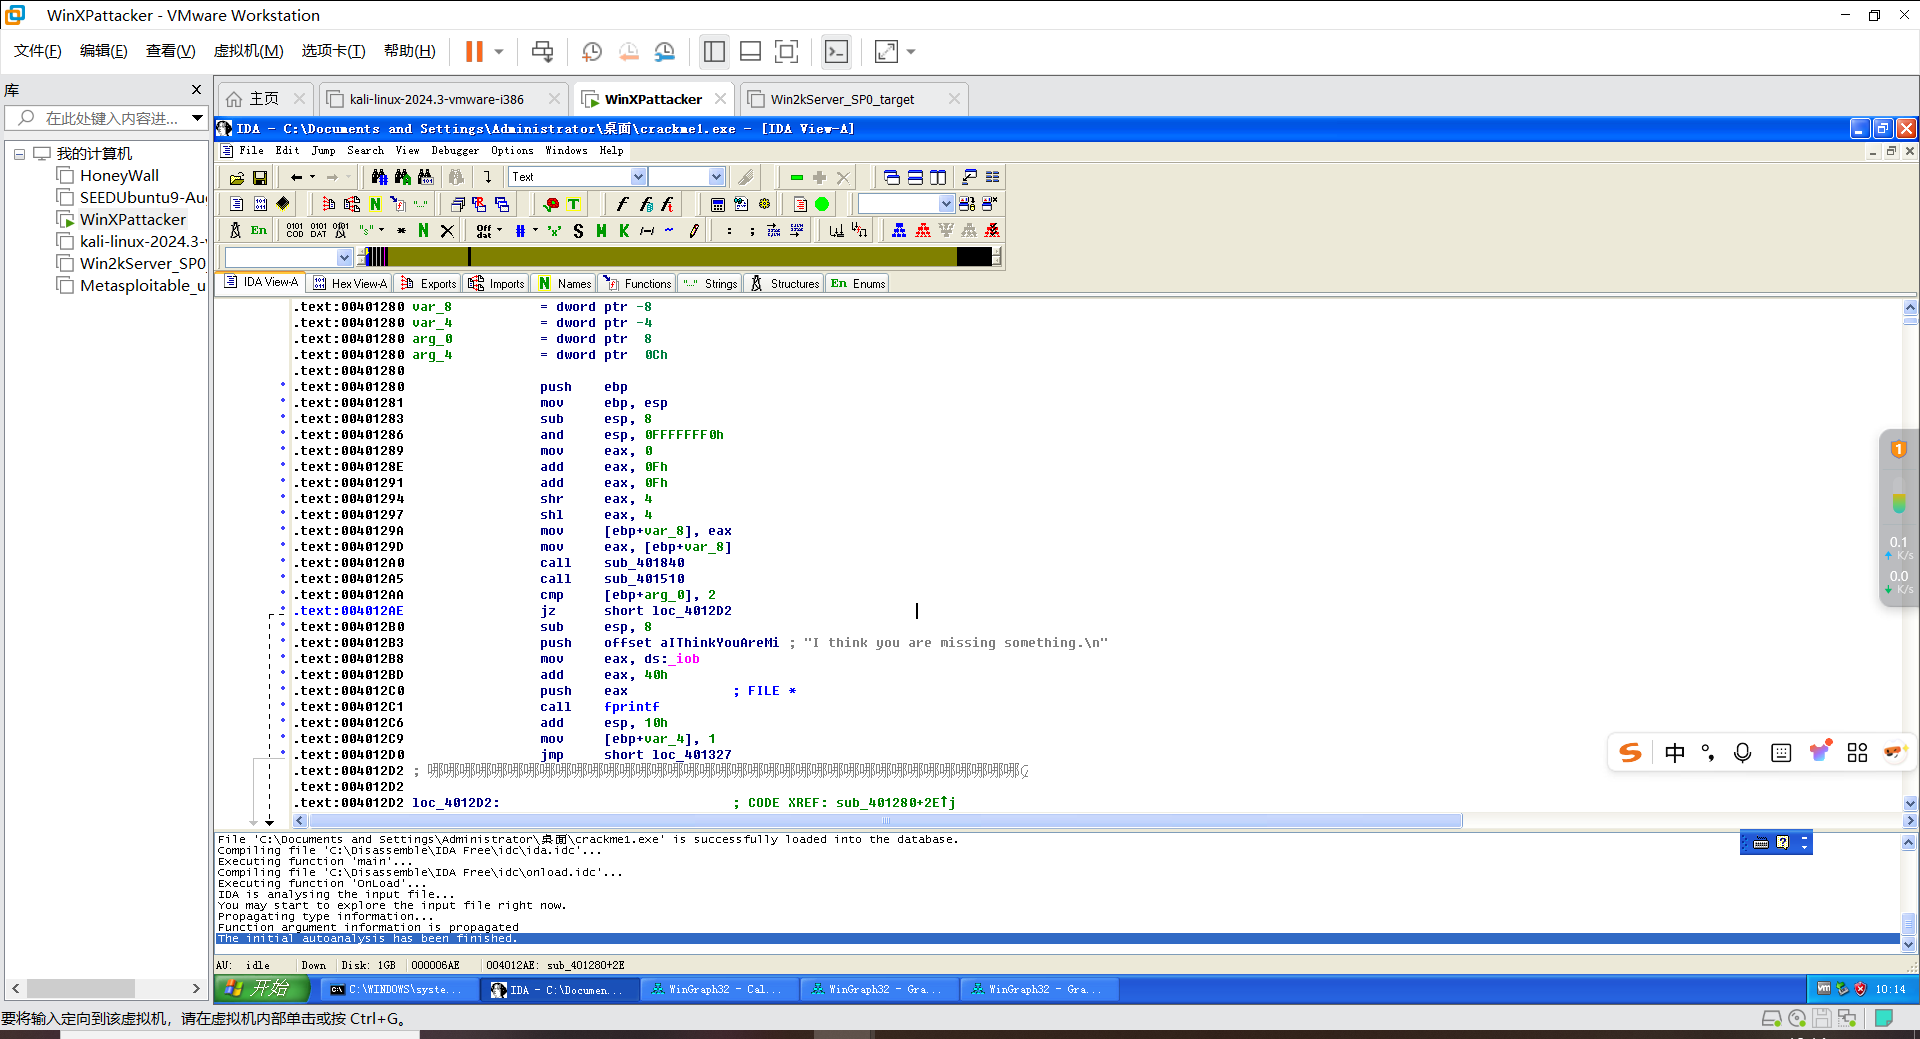Click the red security shield tray icon
1920x1039 pixels.
1860,989
